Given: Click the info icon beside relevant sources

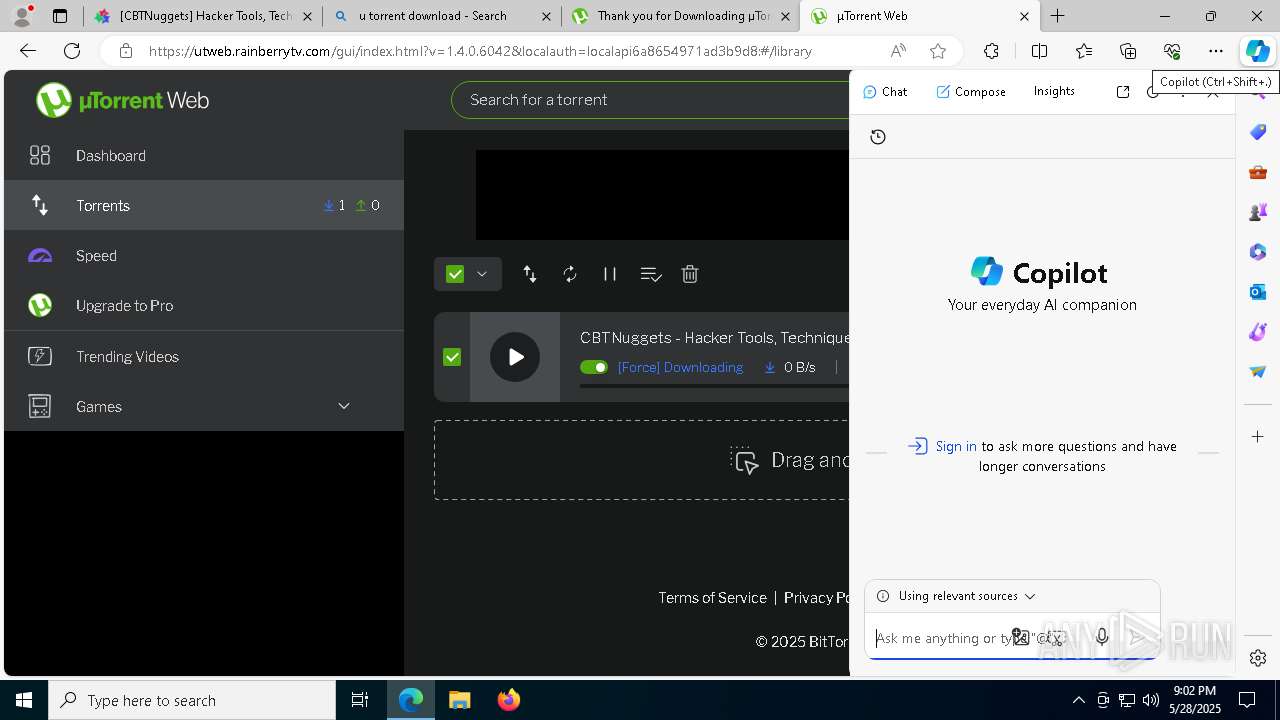Looking at the screenshot, I should [883, 596].
